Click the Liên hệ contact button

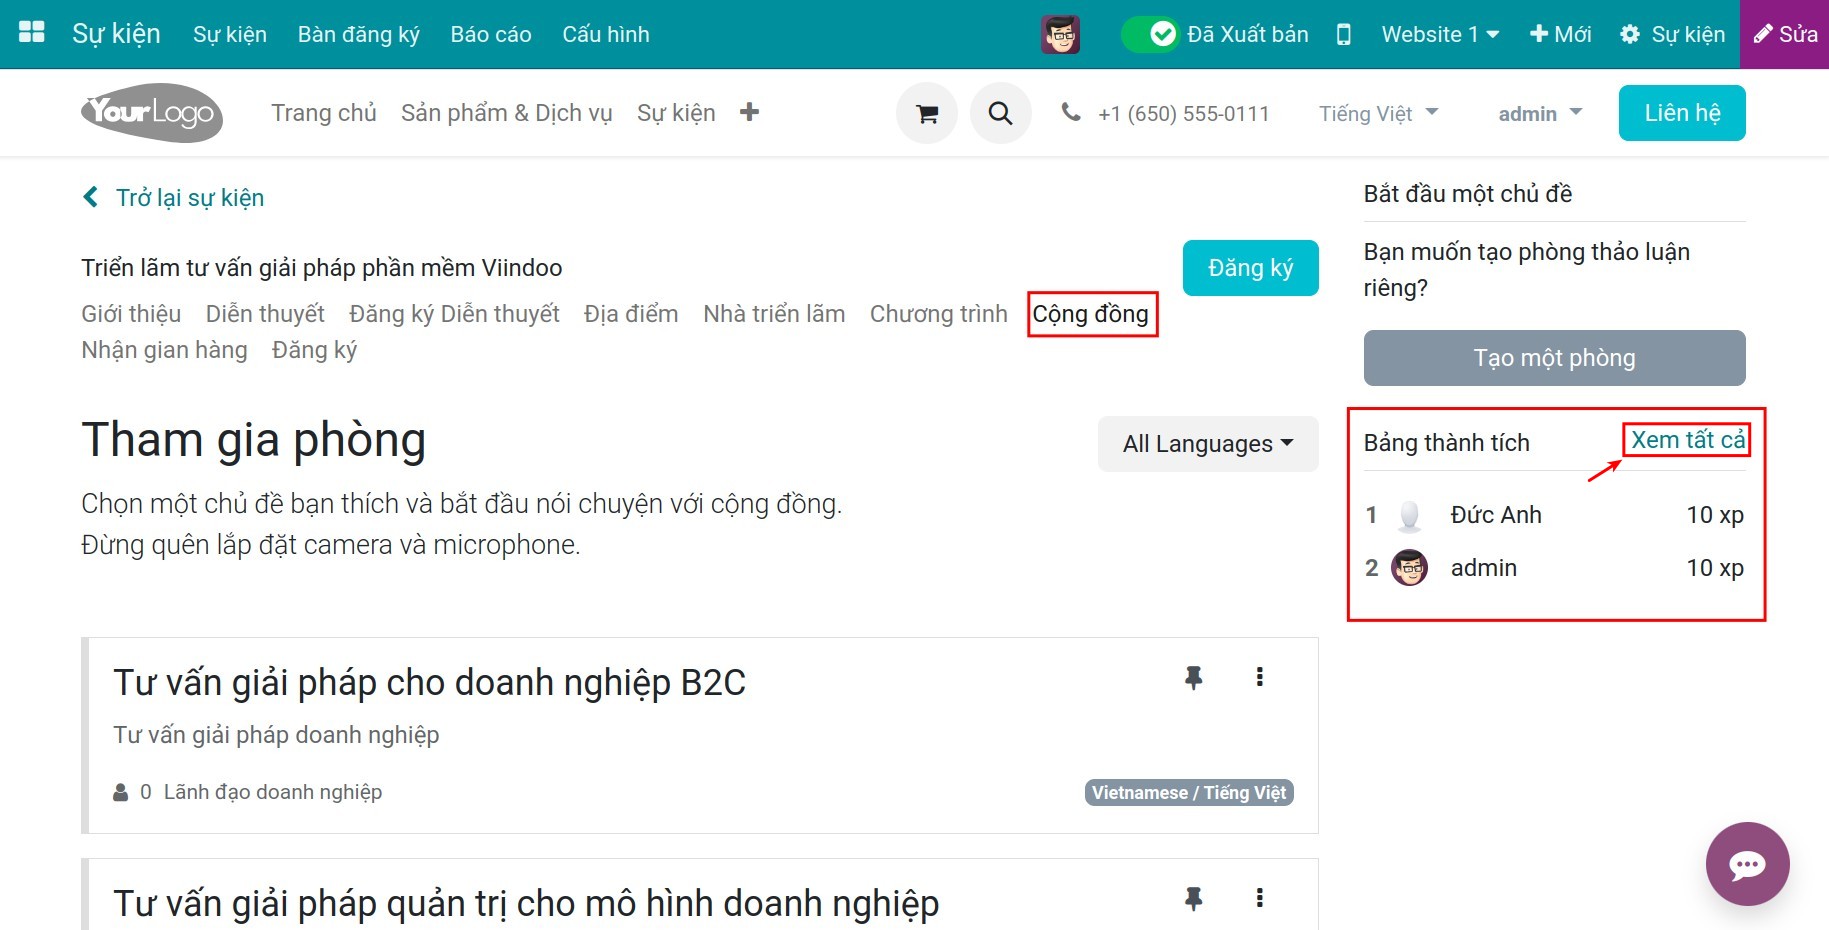(x=1682, y=113)
